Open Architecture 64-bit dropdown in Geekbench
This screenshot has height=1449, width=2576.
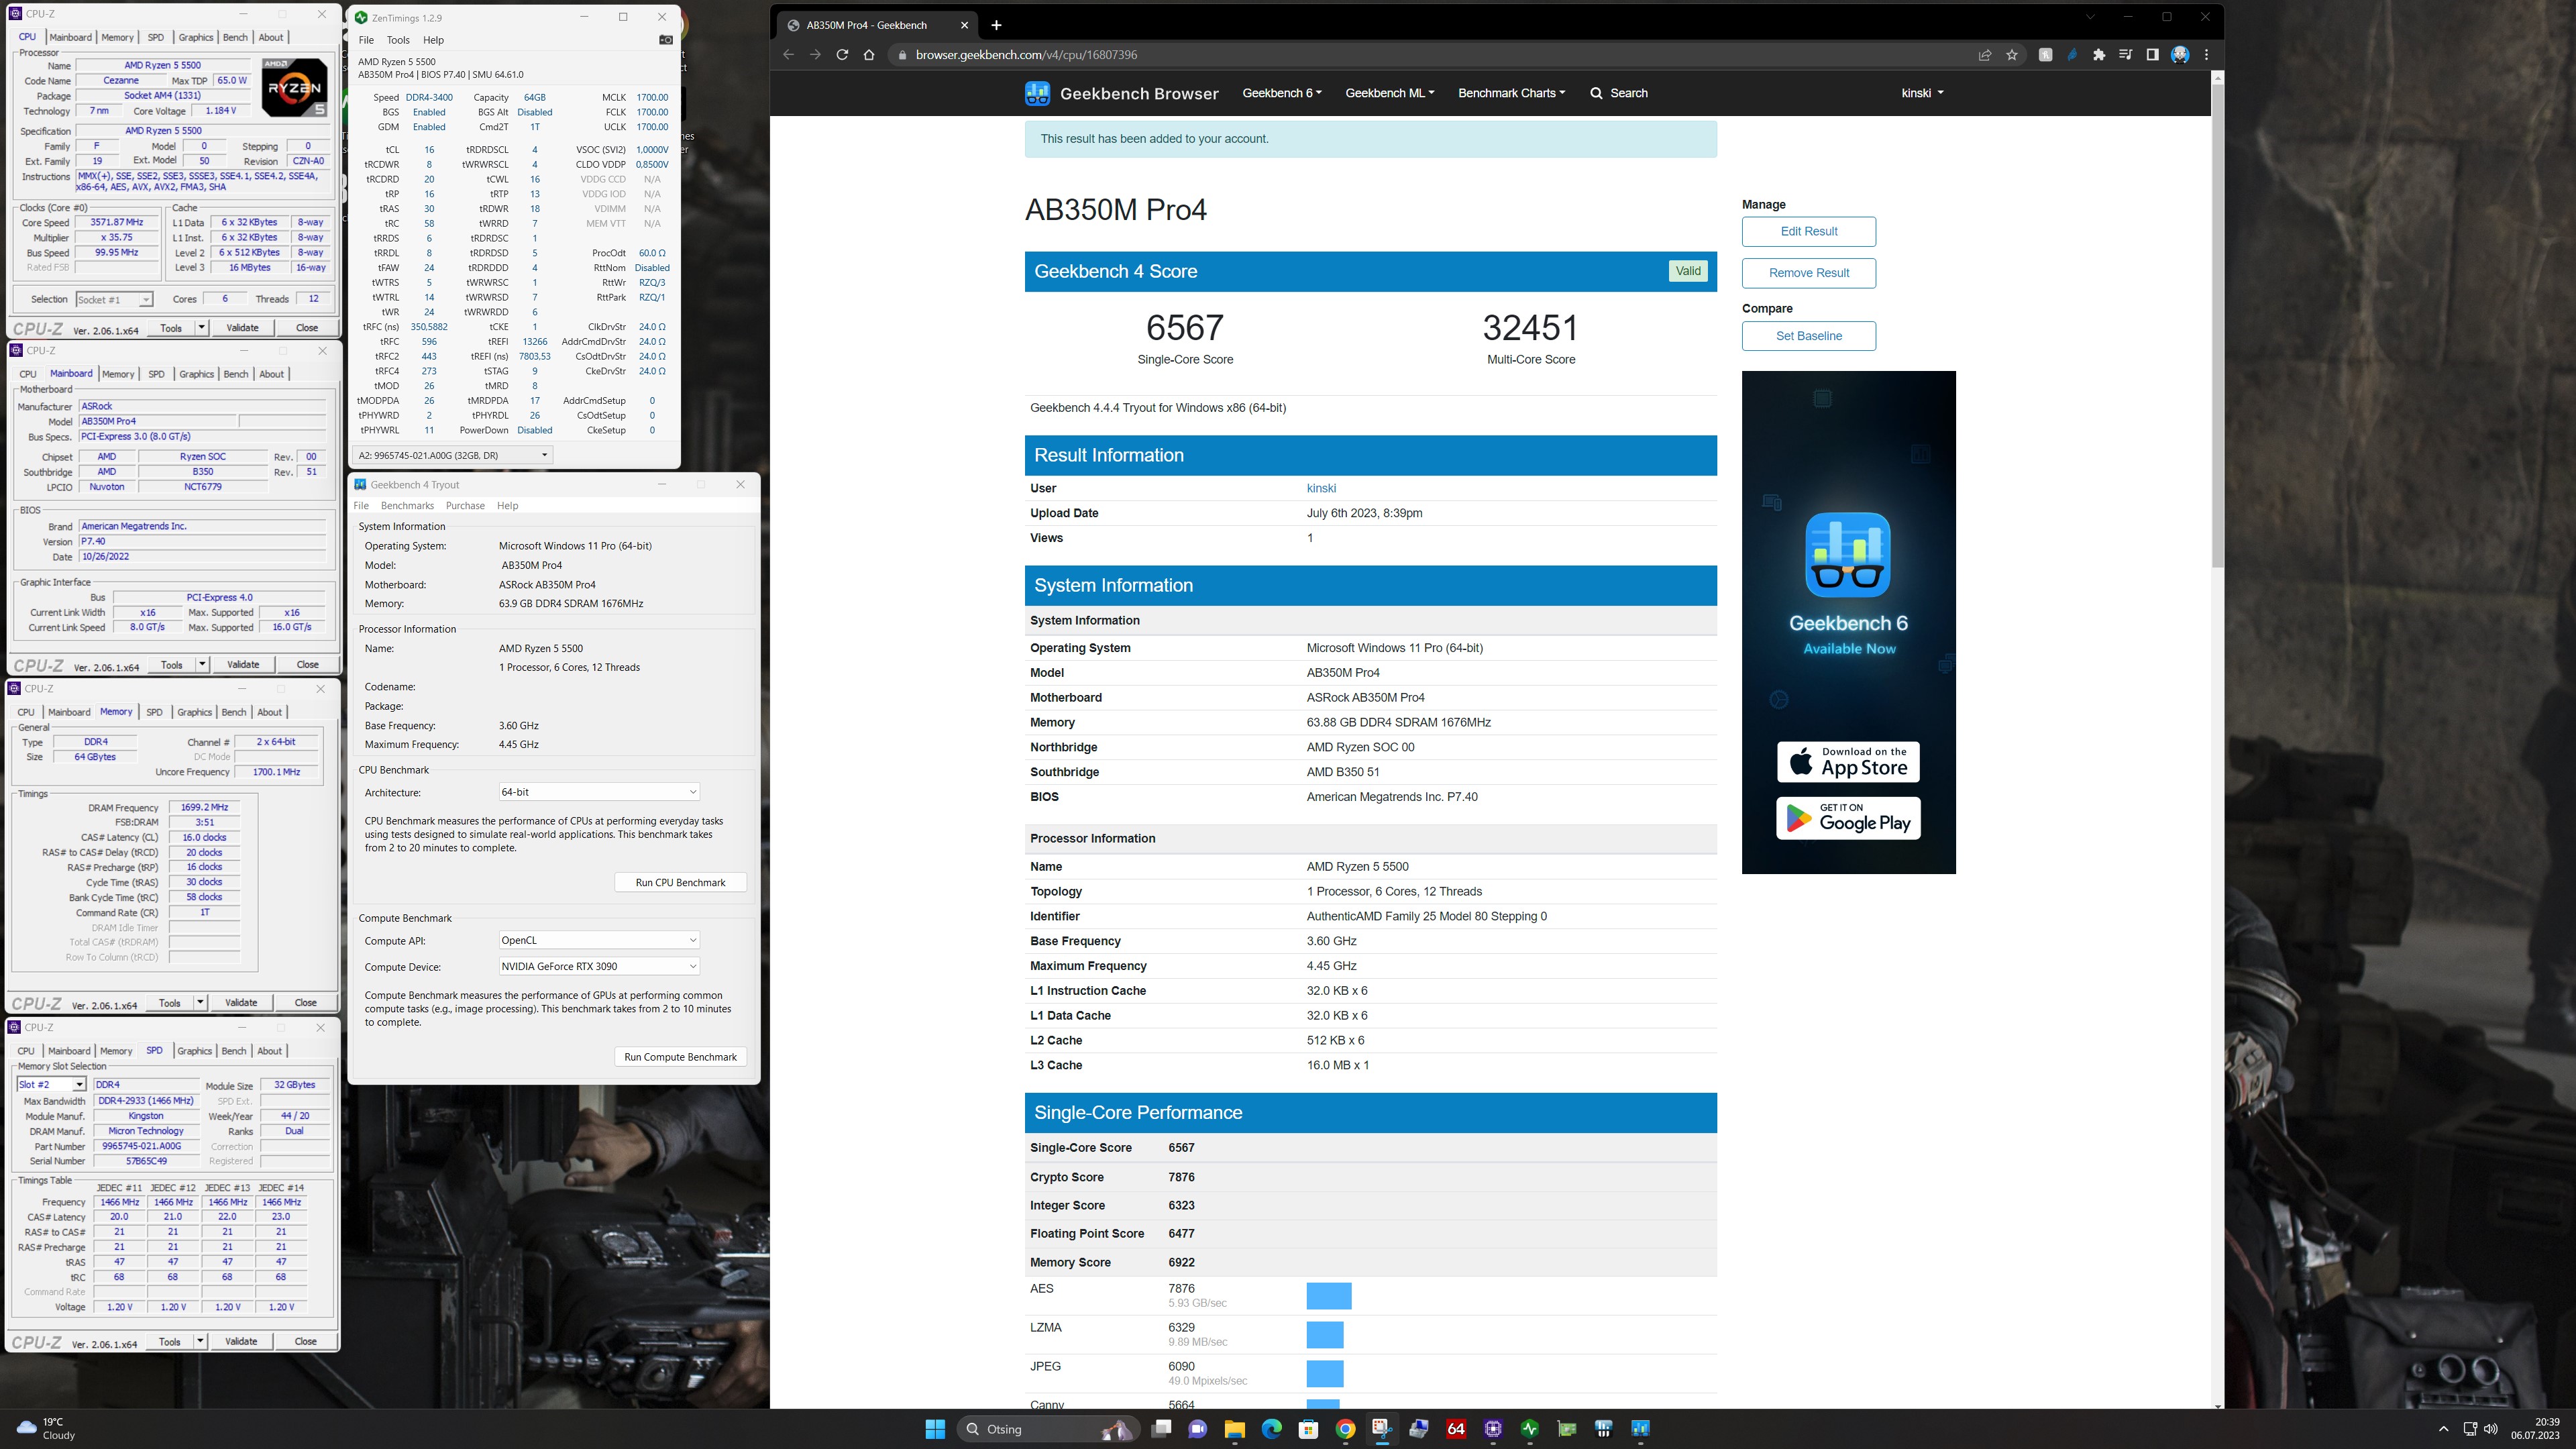point(599,792)
